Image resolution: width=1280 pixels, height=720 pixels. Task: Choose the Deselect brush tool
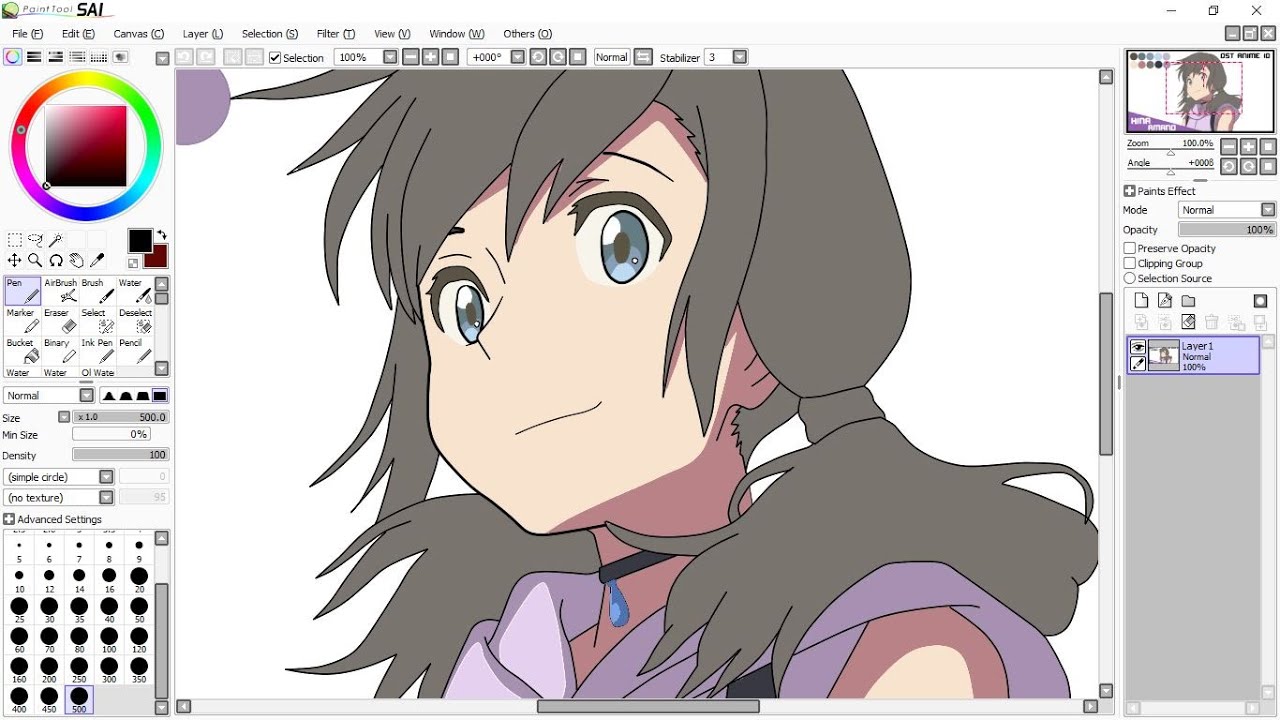tap(135, 320)
